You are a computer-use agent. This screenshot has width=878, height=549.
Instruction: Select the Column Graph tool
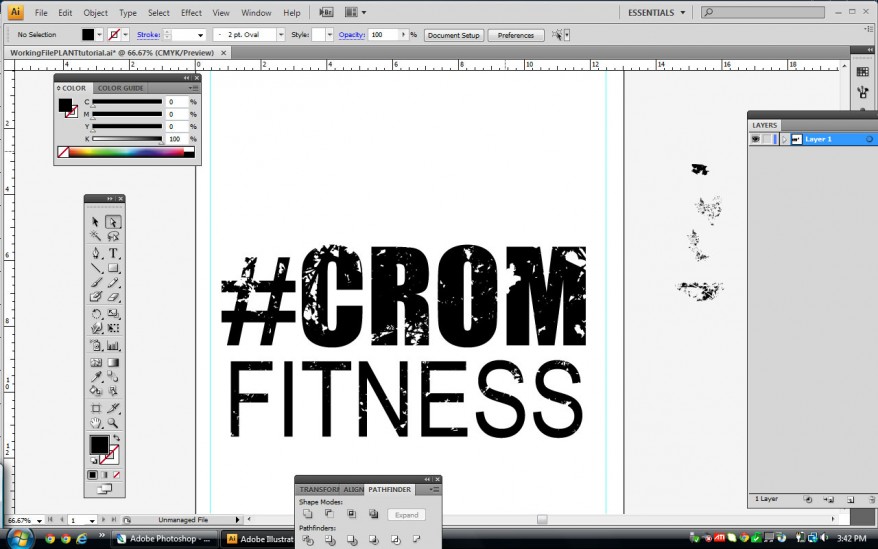click(113, 346)
